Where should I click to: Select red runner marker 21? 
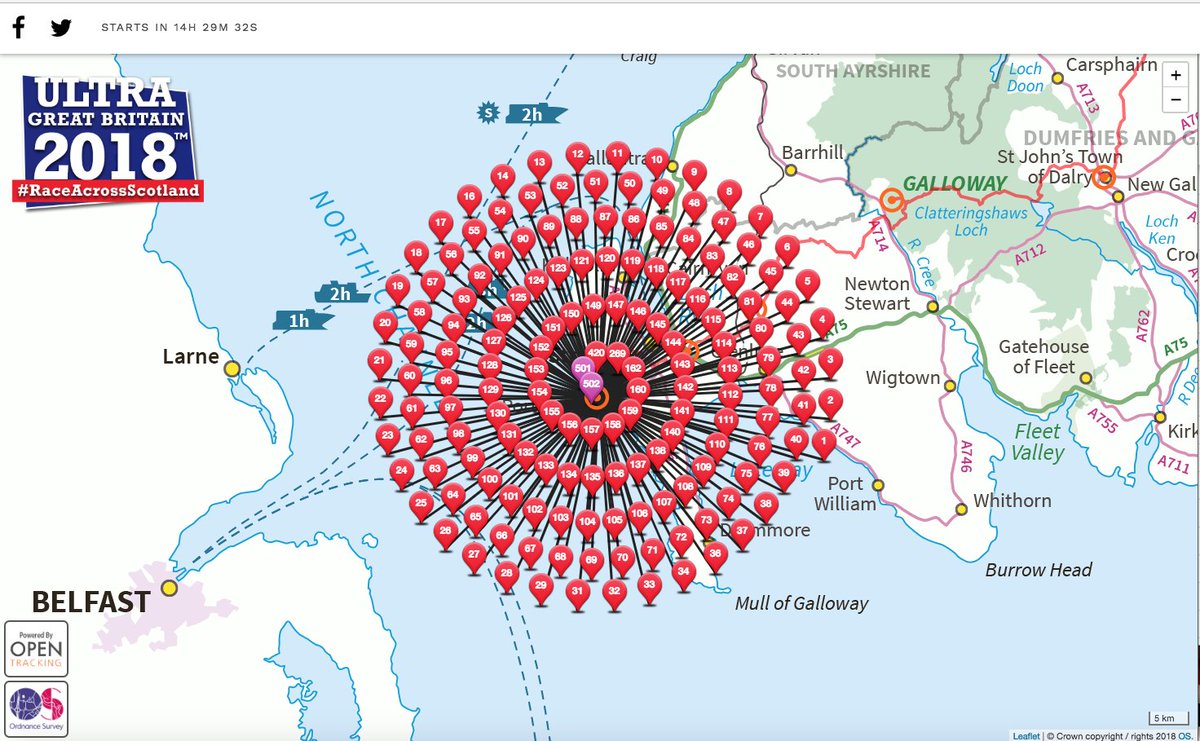(379, 363)
